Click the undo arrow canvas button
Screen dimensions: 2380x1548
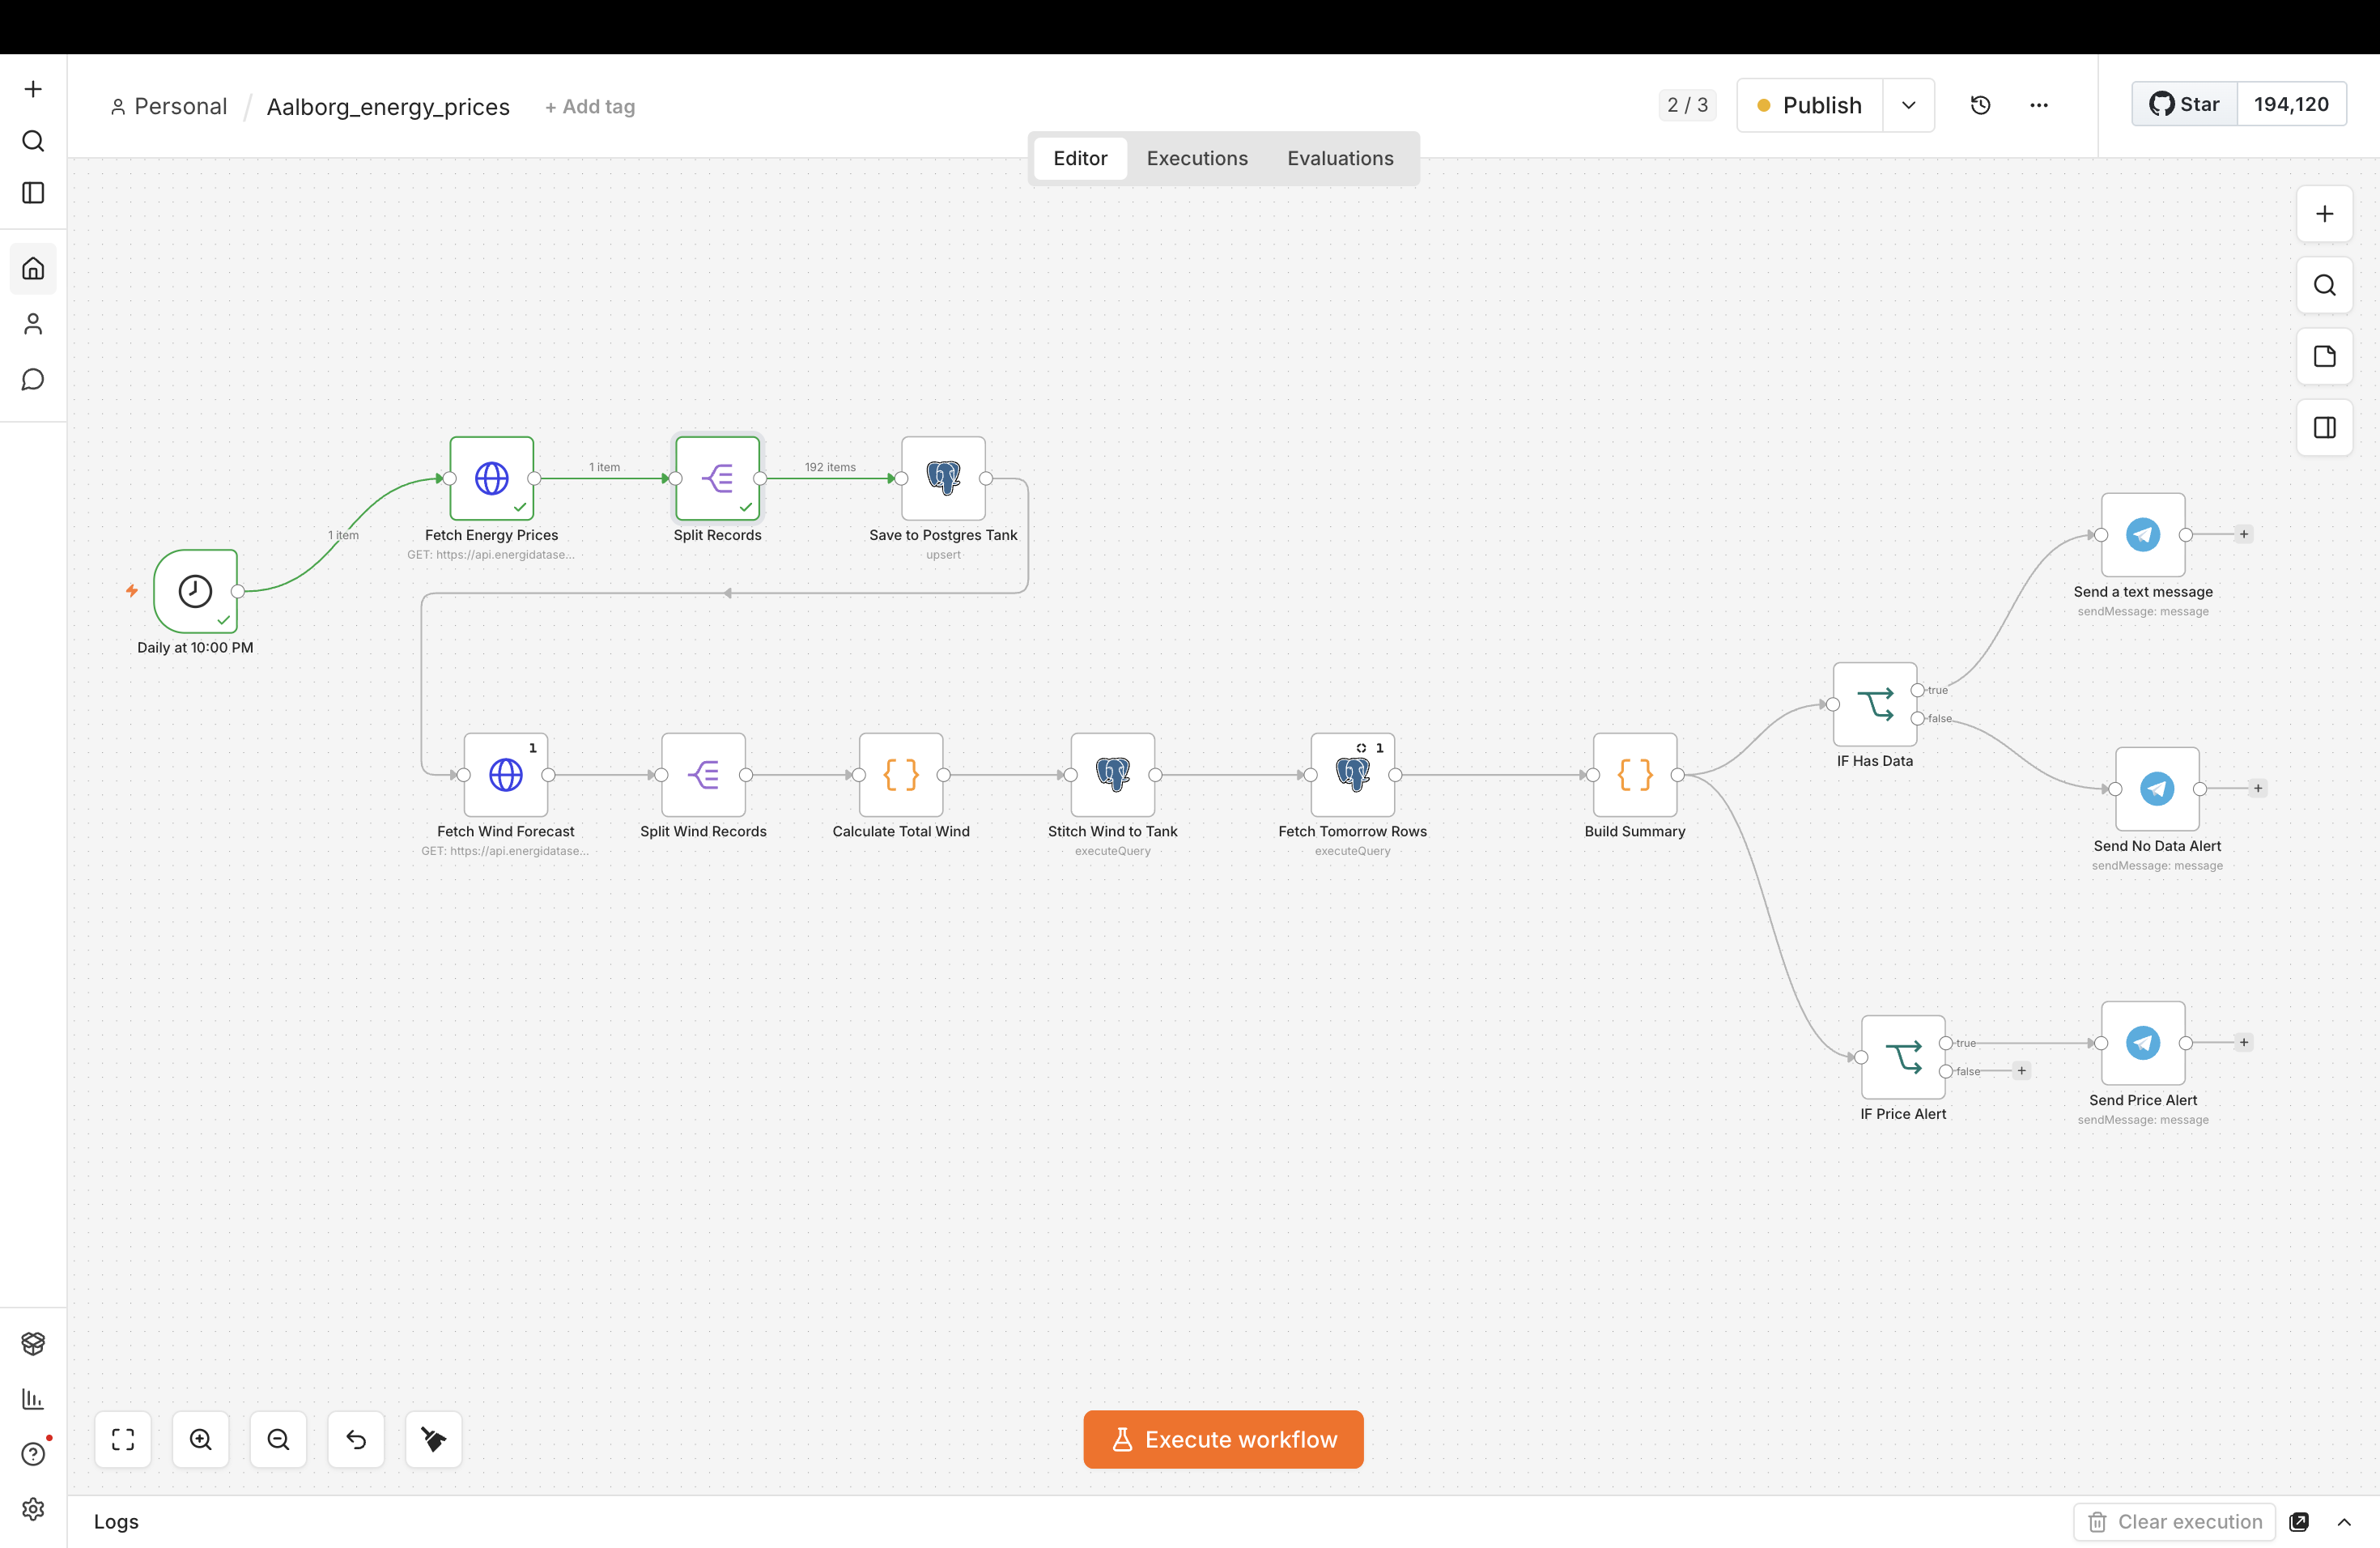pyautogui.click(x=356, y=1439)
